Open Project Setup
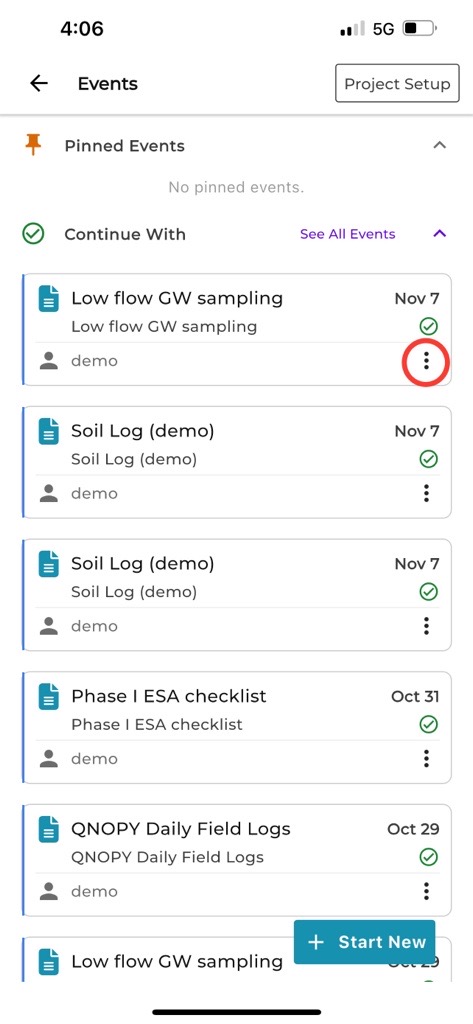The image size is (473, 1024). 397,84
